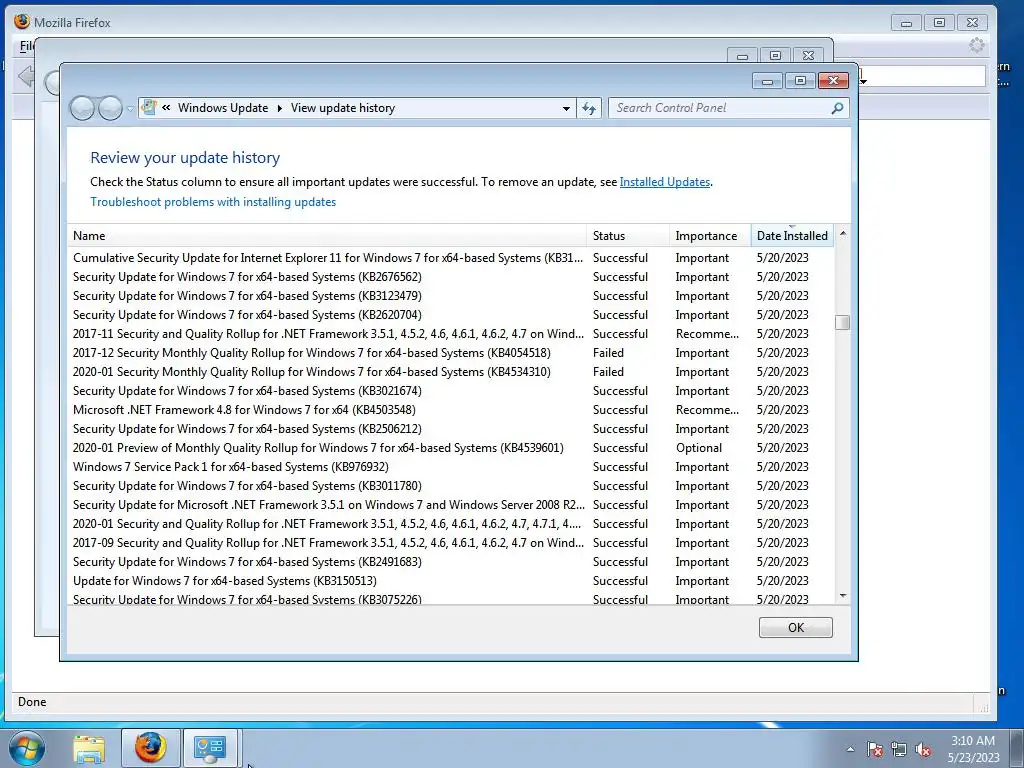The width and height of the screenshot is (1024, 768).
Task: Select the failed KB4054518 rollup row
Action: [x=451, y=353]
